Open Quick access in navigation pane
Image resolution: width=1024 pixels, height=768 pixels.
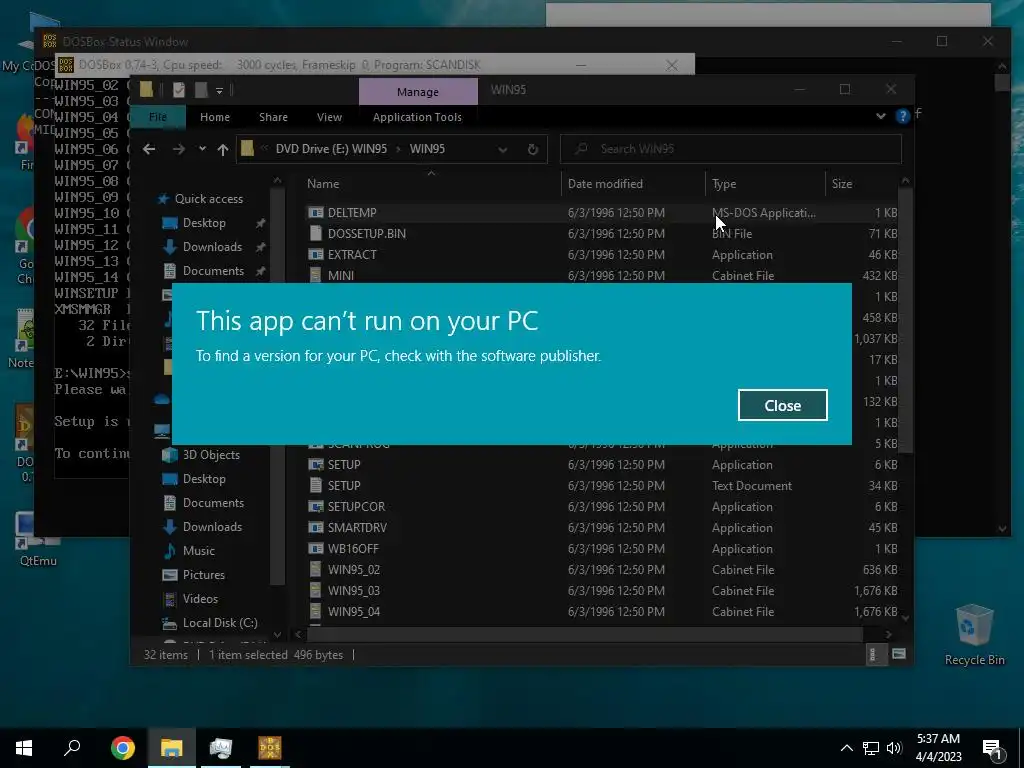tap(200, 199)
